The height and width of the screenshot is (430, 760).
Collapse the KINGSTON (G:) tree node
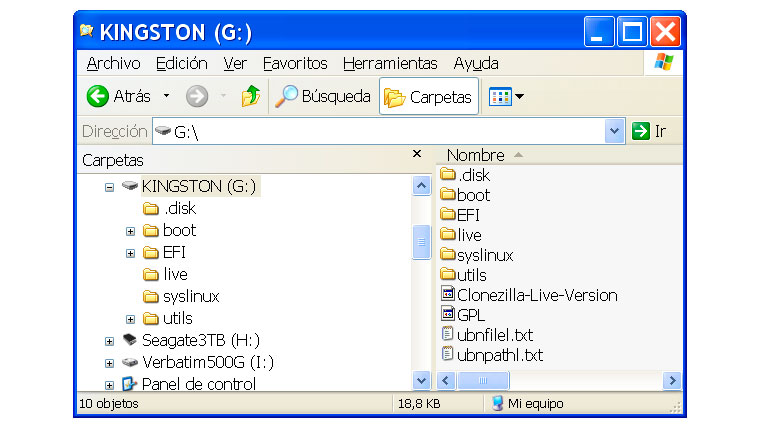click(110, 187)
